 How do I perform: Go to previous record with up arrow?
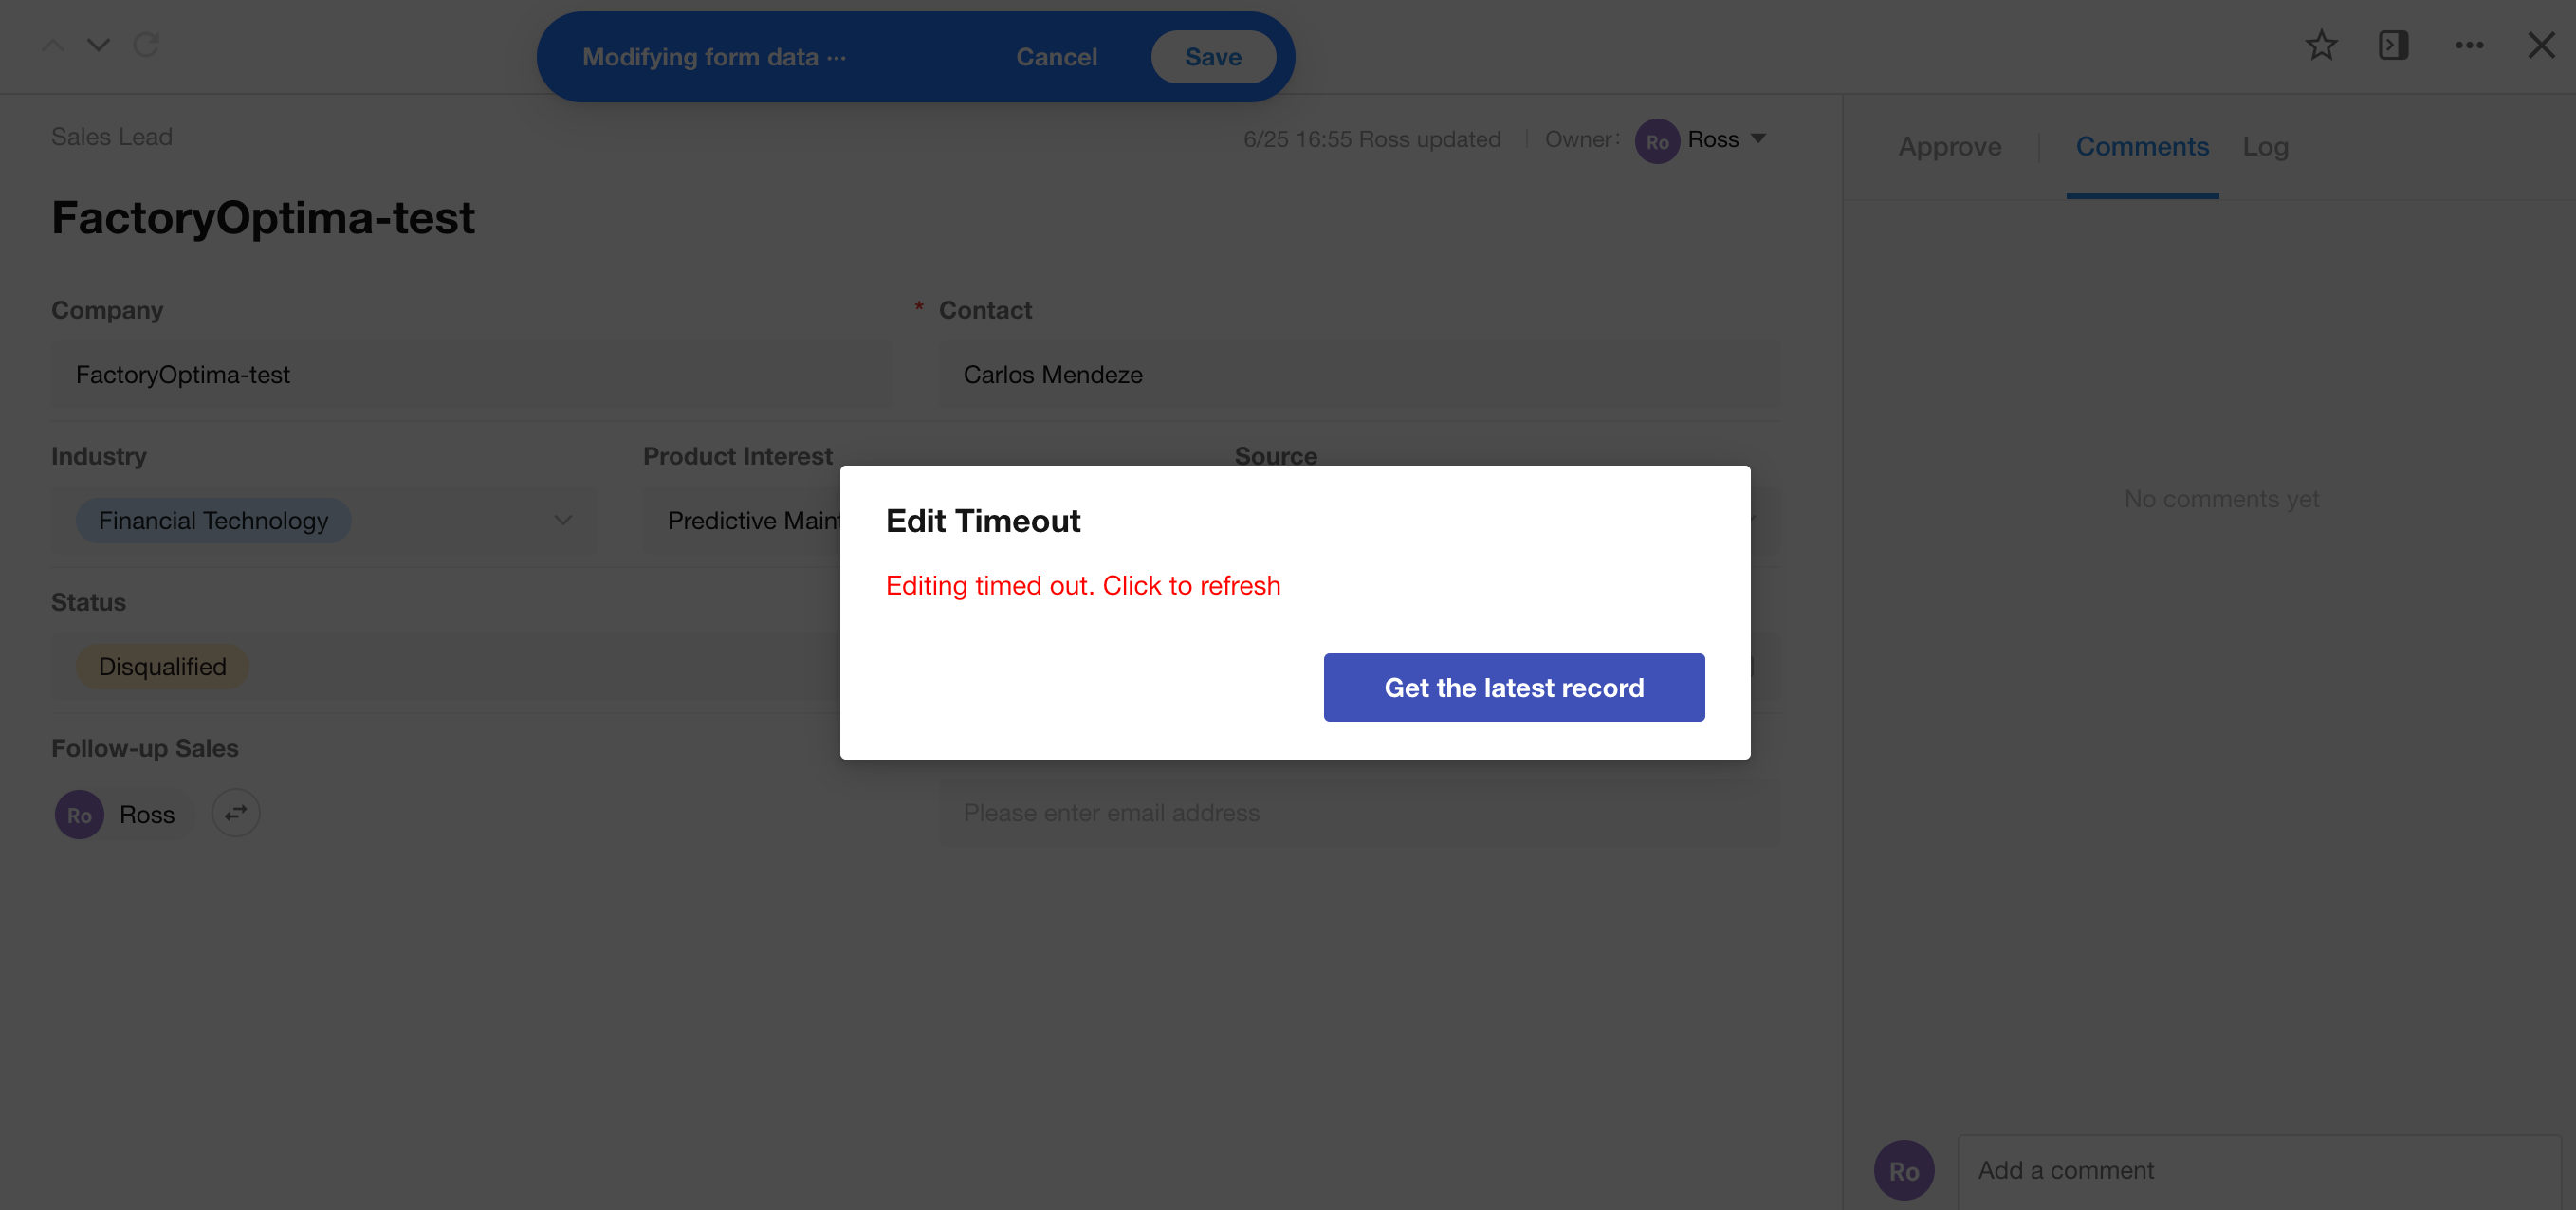point(53,45)
